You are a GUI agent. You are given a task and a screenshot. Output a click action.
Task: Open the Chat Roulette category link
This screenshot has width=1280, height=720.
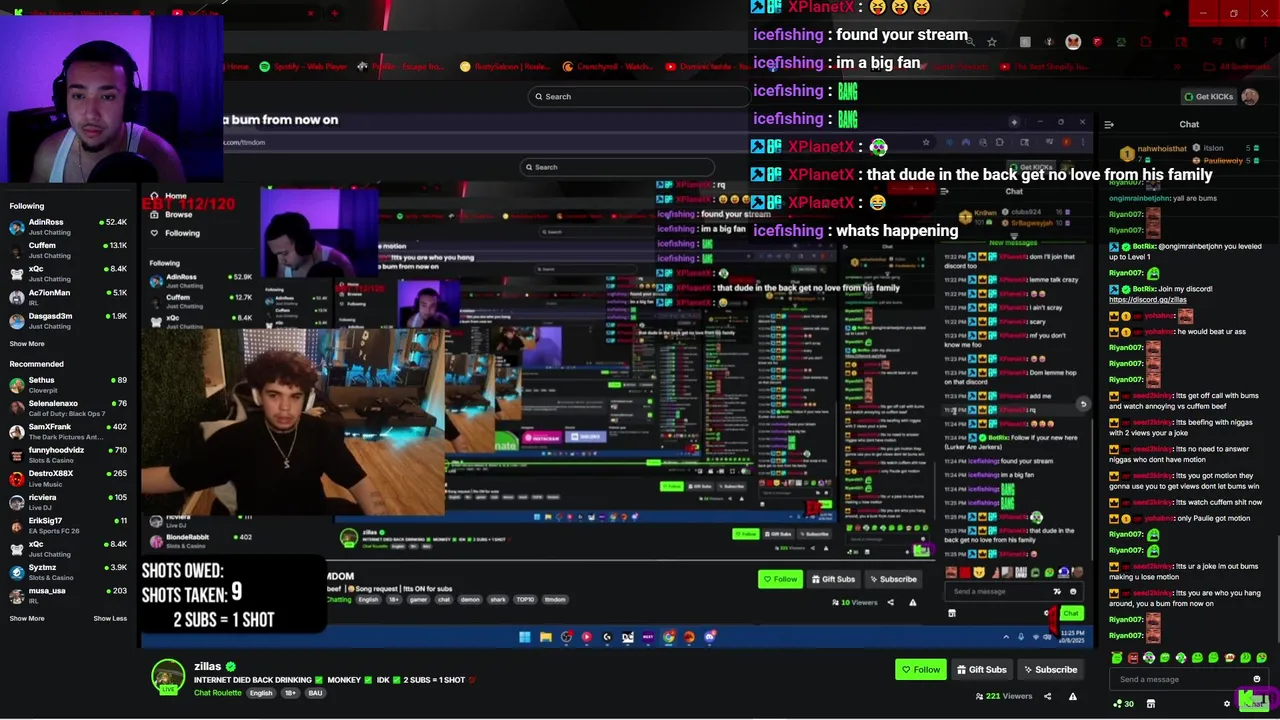click(x=218, y=693)
